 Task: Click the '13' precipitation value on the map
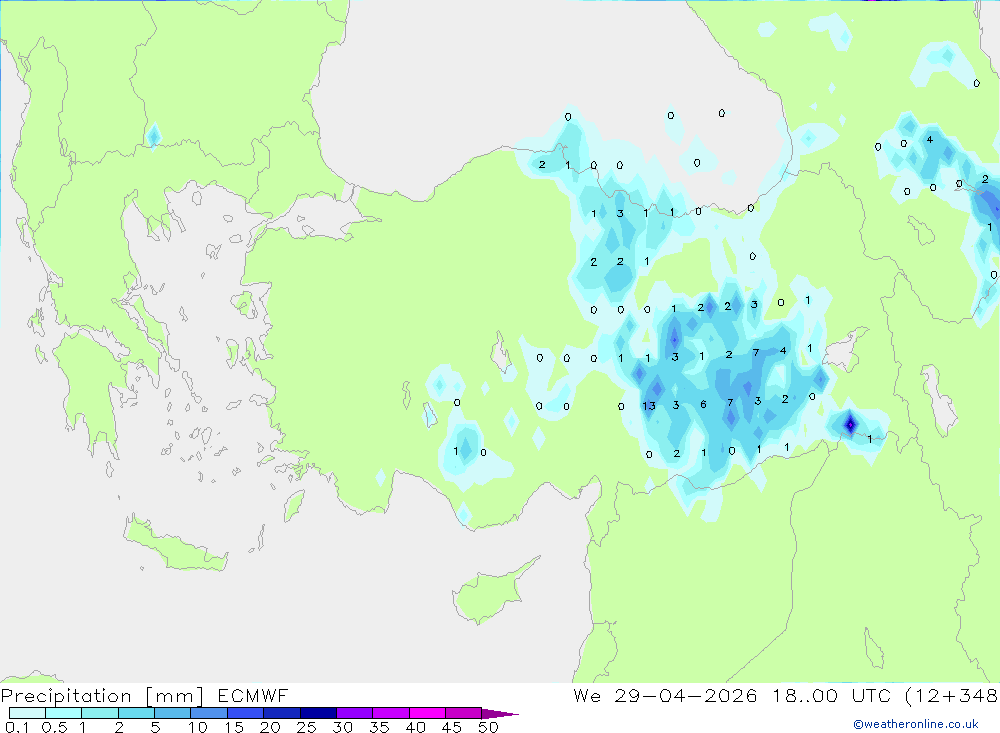coord(649,406)
